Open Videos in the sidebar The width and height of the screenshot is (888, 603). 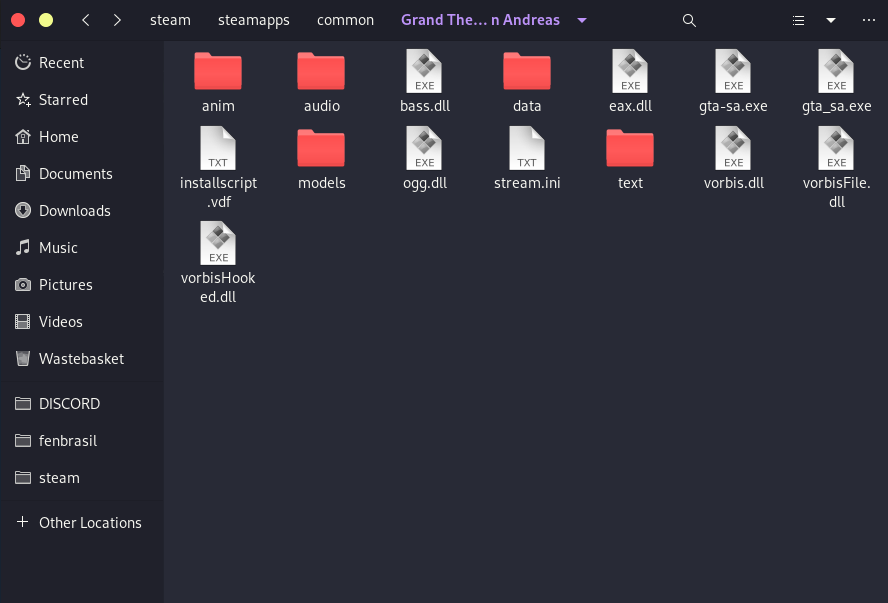click(x=82, y=322)
